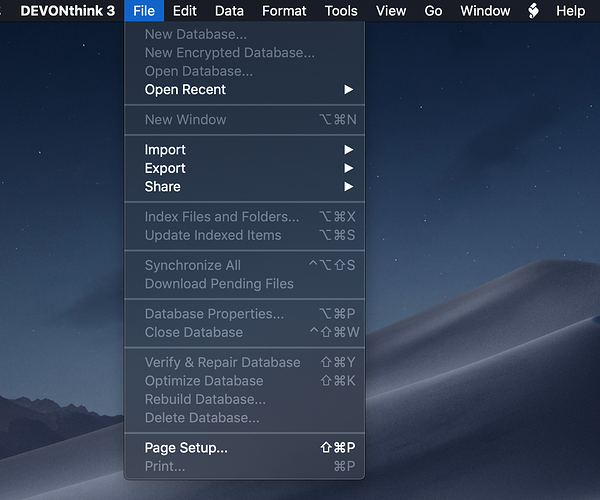Screen dimensions: 600x500
Task: Click Delete Database… menu entry
Action: coord(245,418)
